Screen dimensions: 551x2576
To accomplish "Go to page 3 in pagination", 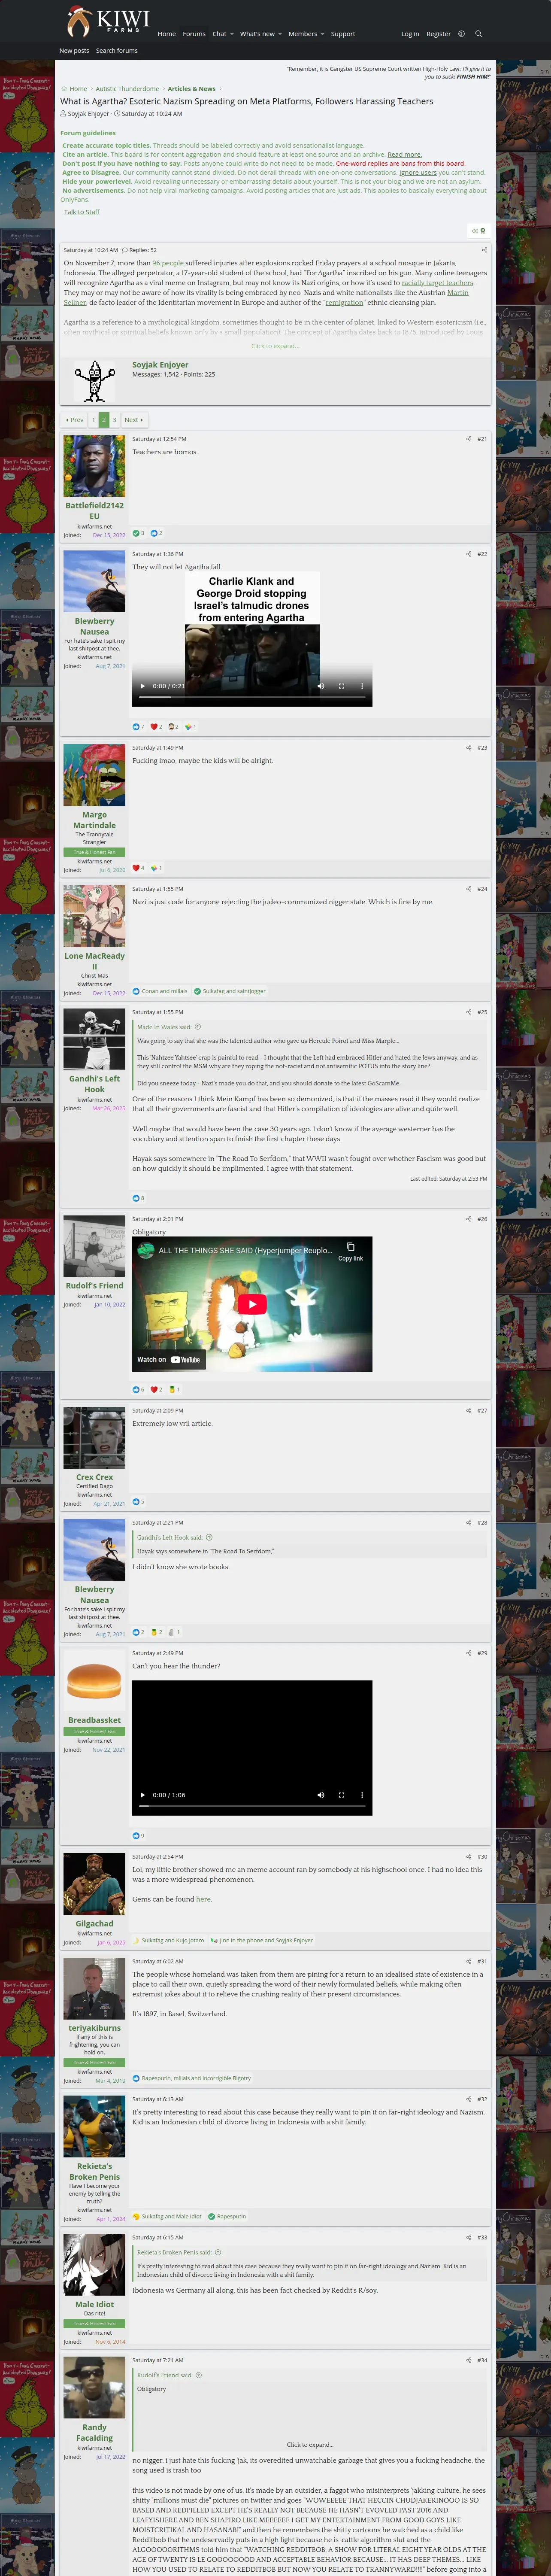I will [x=114, y=420].
